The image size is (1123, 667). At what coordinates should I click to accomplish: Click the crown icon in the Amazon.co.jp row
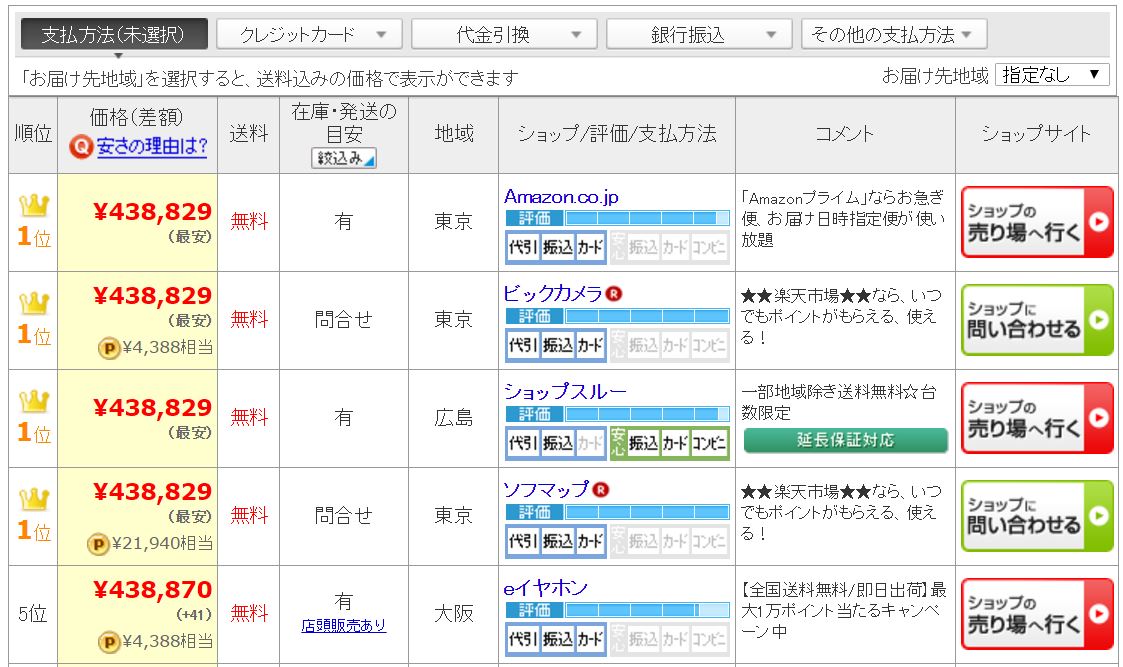33,207
